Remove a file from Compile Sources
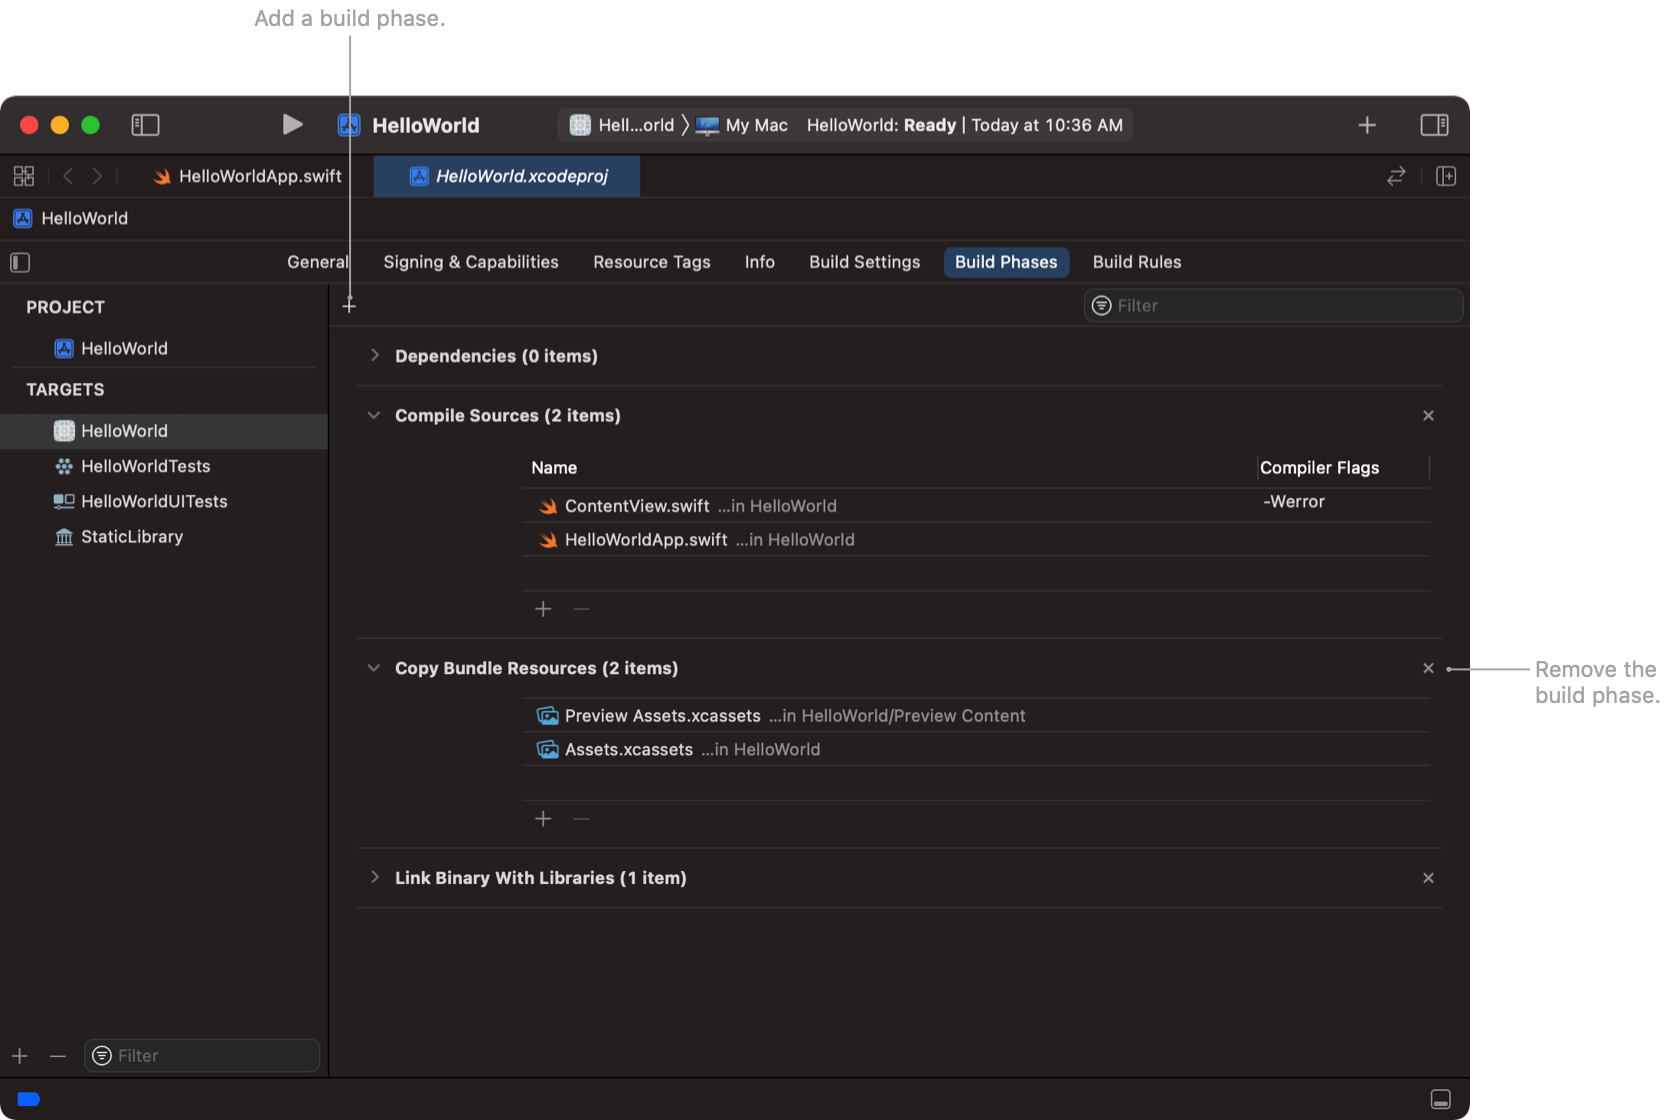1666x1120 pixels. (581, 609)
